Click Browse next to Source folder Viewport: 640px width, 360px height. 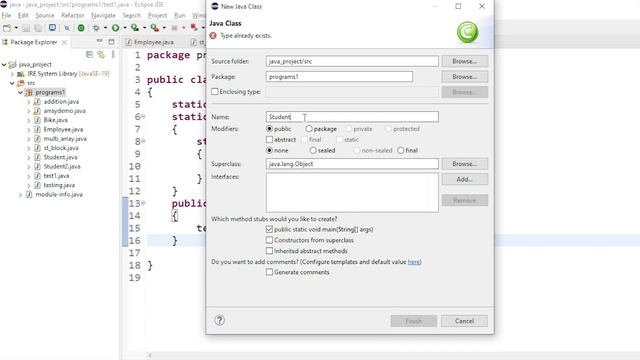(x=464, y=61)
